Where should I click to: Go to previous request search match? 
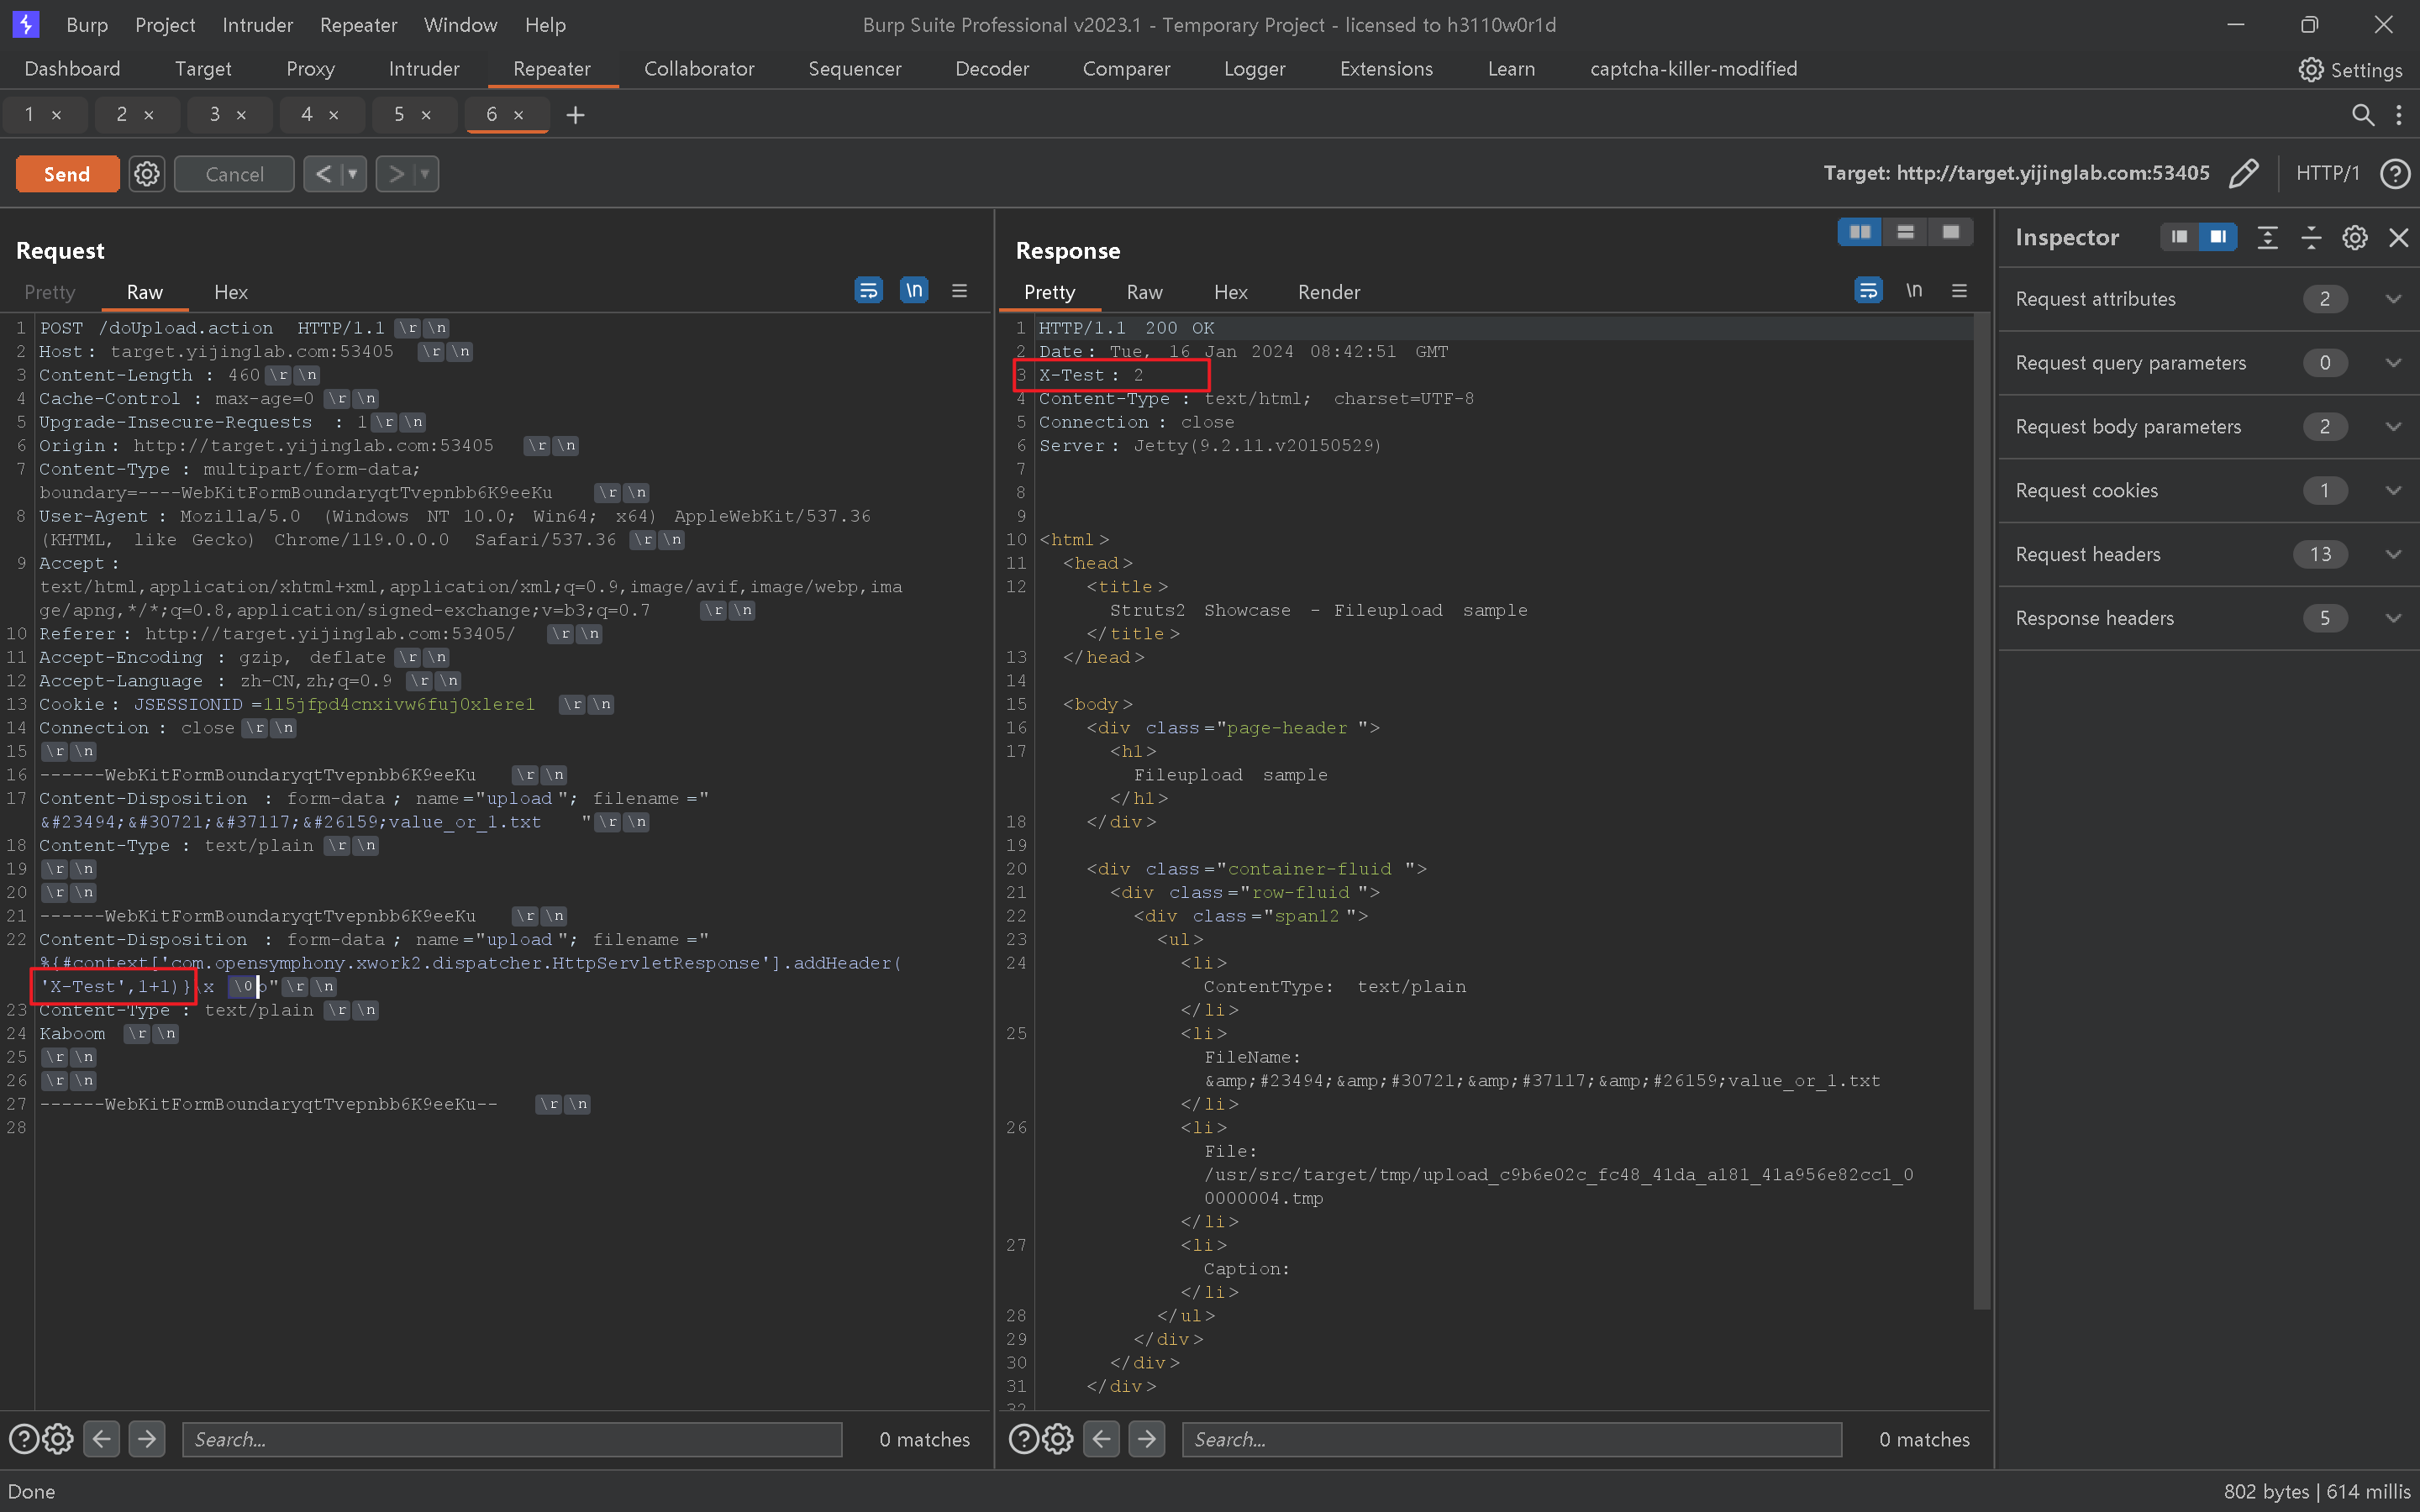(102, 1439)
